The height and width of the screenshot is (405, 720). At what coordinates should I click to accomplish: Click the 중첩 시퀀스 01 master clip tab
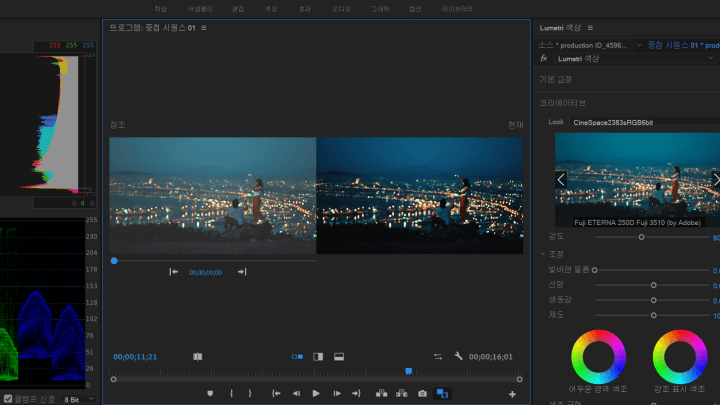pos(683,45)
